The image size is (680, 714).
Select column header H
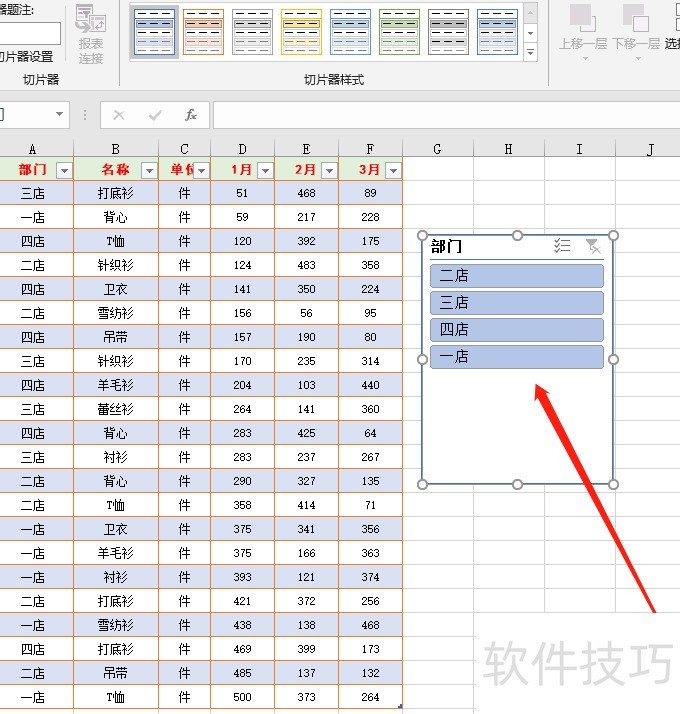click(508, 149)
